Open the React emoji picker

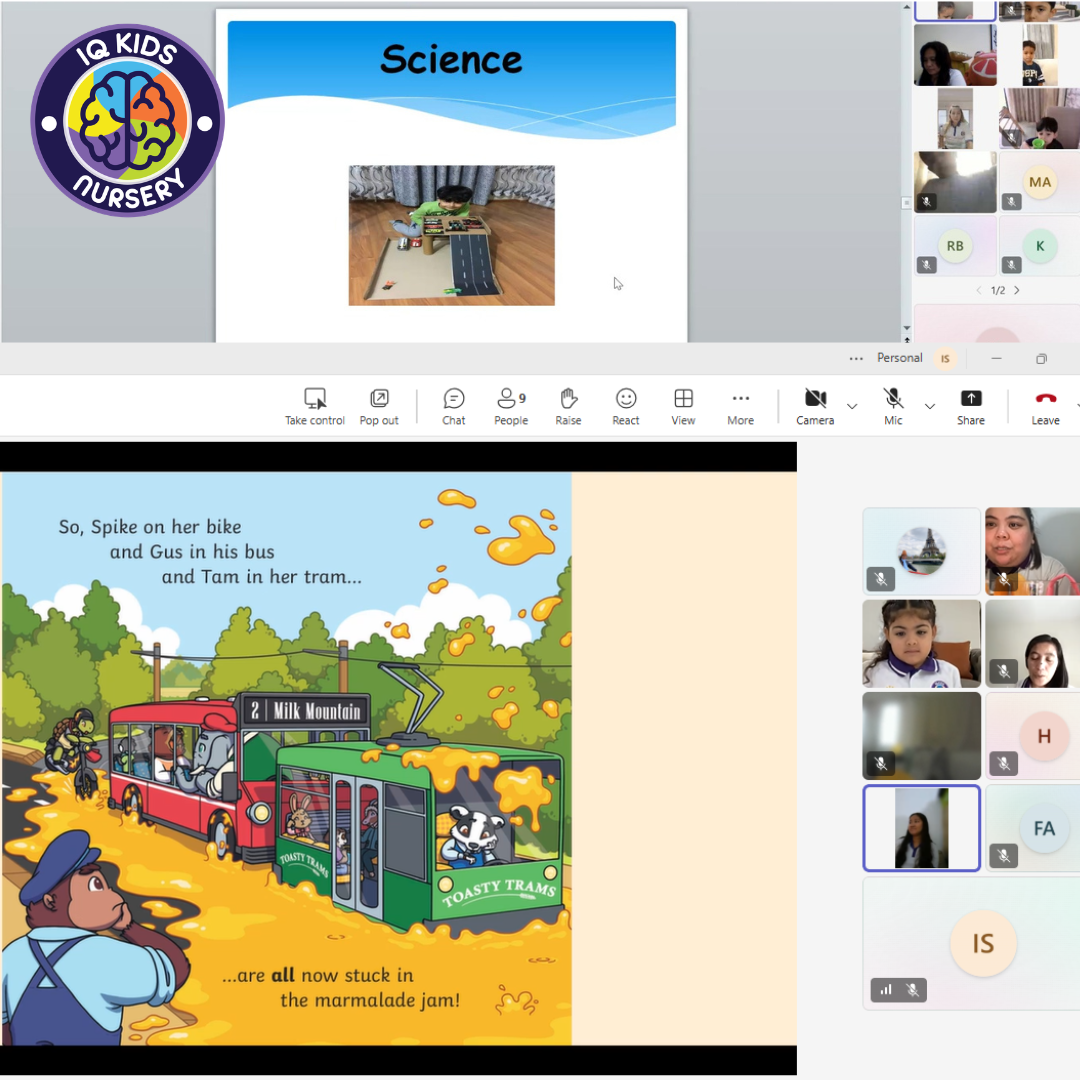[x=626, y=406]
